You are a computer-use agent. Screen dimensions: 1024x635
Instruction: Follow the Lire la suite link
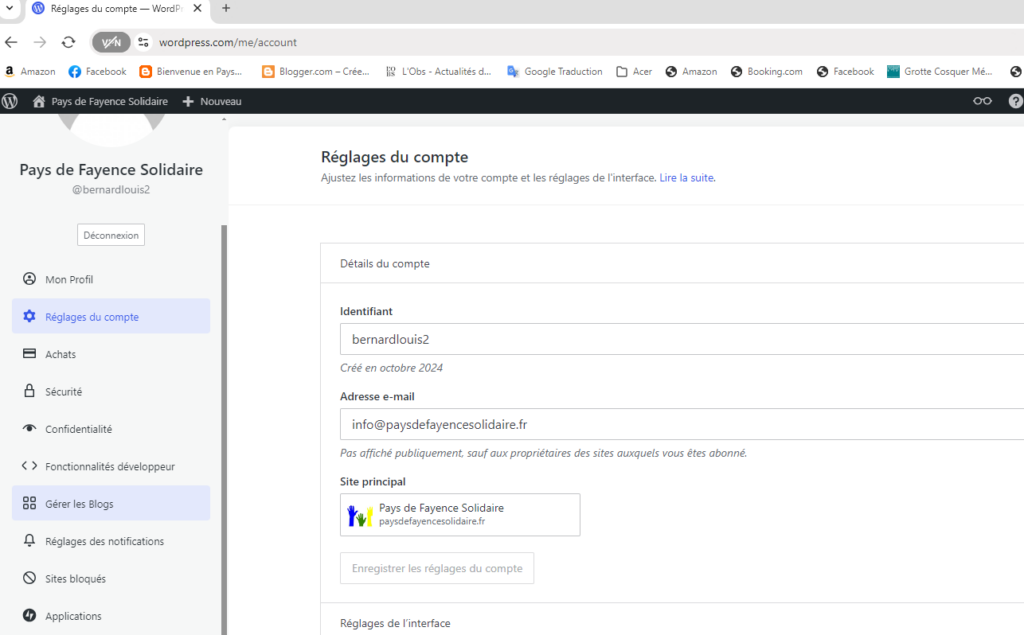(x=687, y=178)
